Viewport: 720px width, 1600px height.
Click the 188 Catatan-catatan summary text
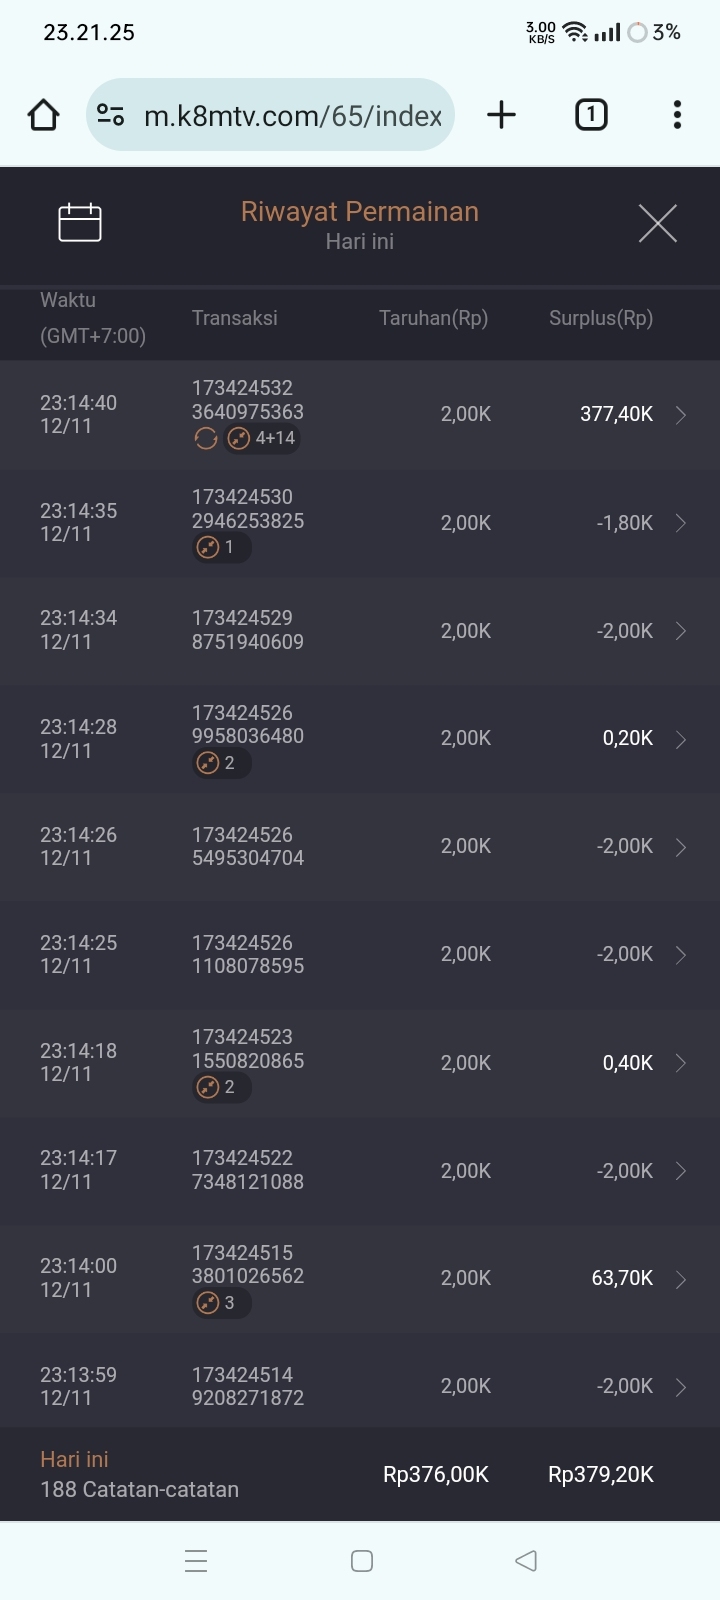[x=139, y=1489]
